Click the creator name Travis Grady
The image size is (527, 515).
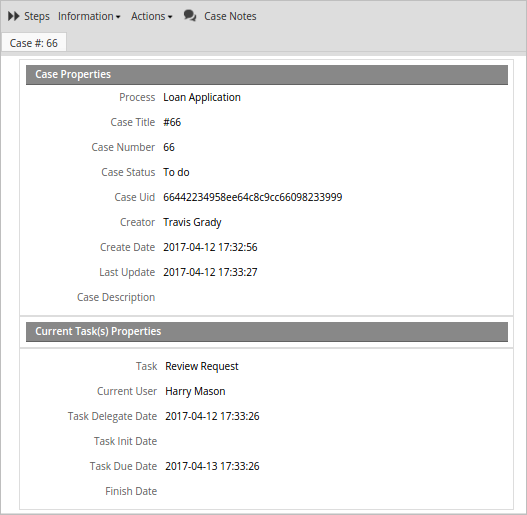[192, 223]
